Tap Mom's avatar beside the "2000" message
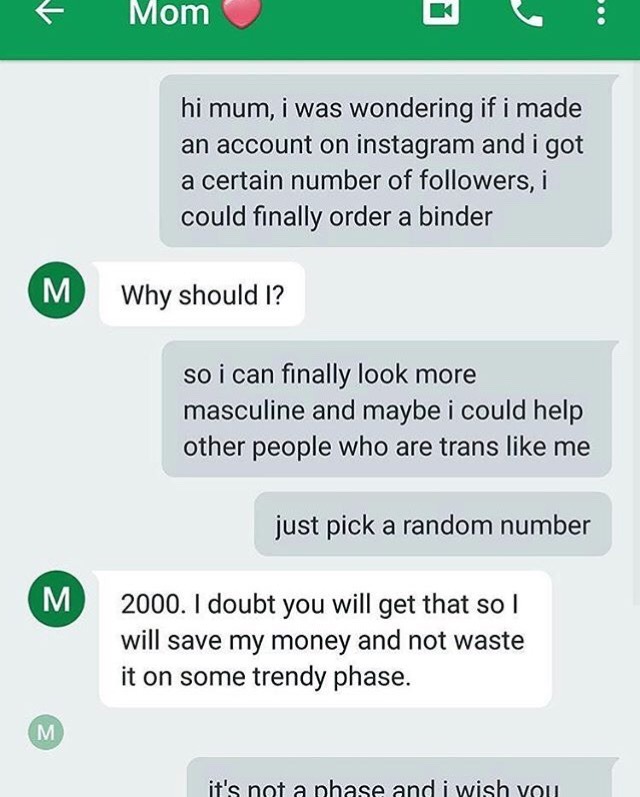Viewport: 640px width, 797px height. [57, 603]
